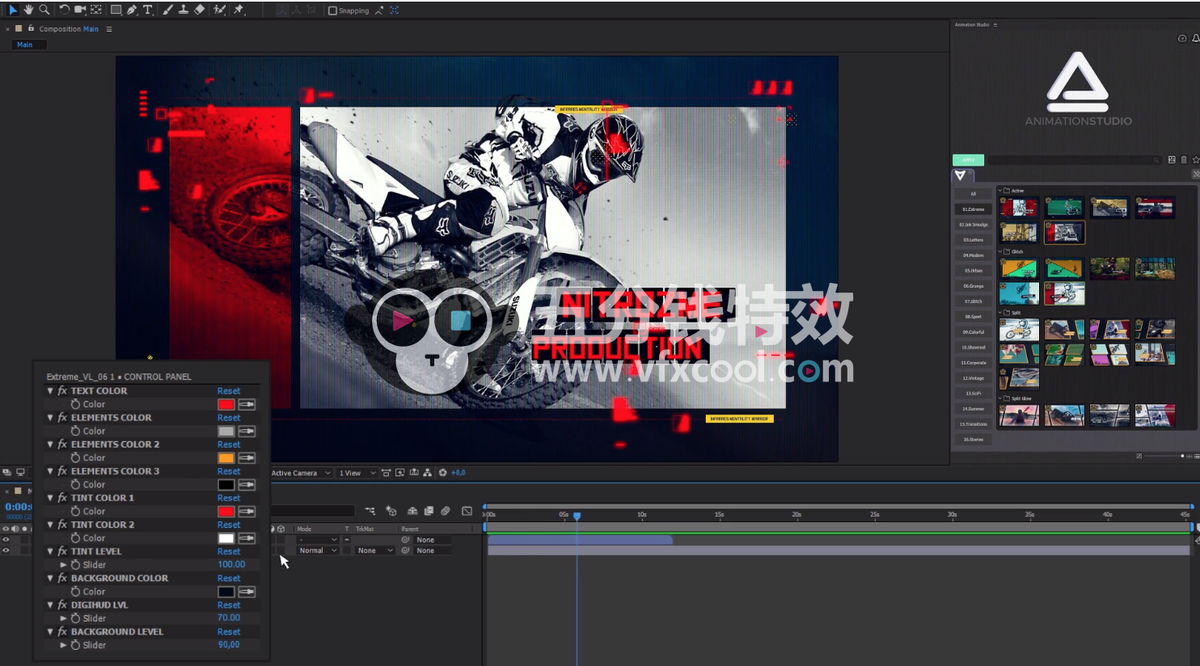This screenshot has height=666, width=1200.
Task: Click the orange ELEMENTS COLOR 2 swatch
Action: pos(226,458)
